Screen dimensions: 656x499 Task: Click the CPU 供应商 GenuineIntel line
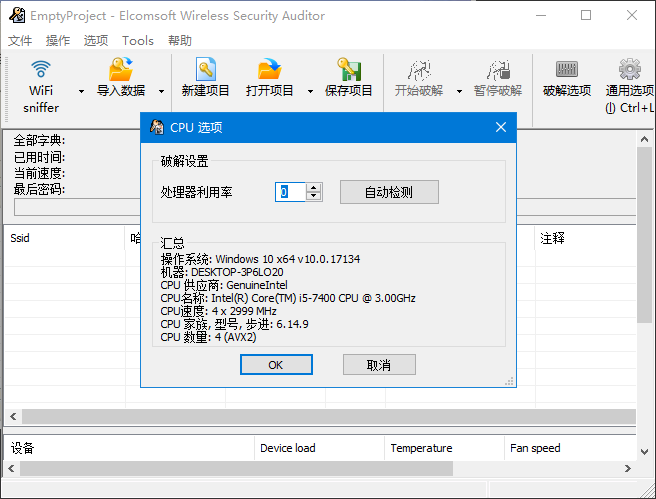pos(224,285)
